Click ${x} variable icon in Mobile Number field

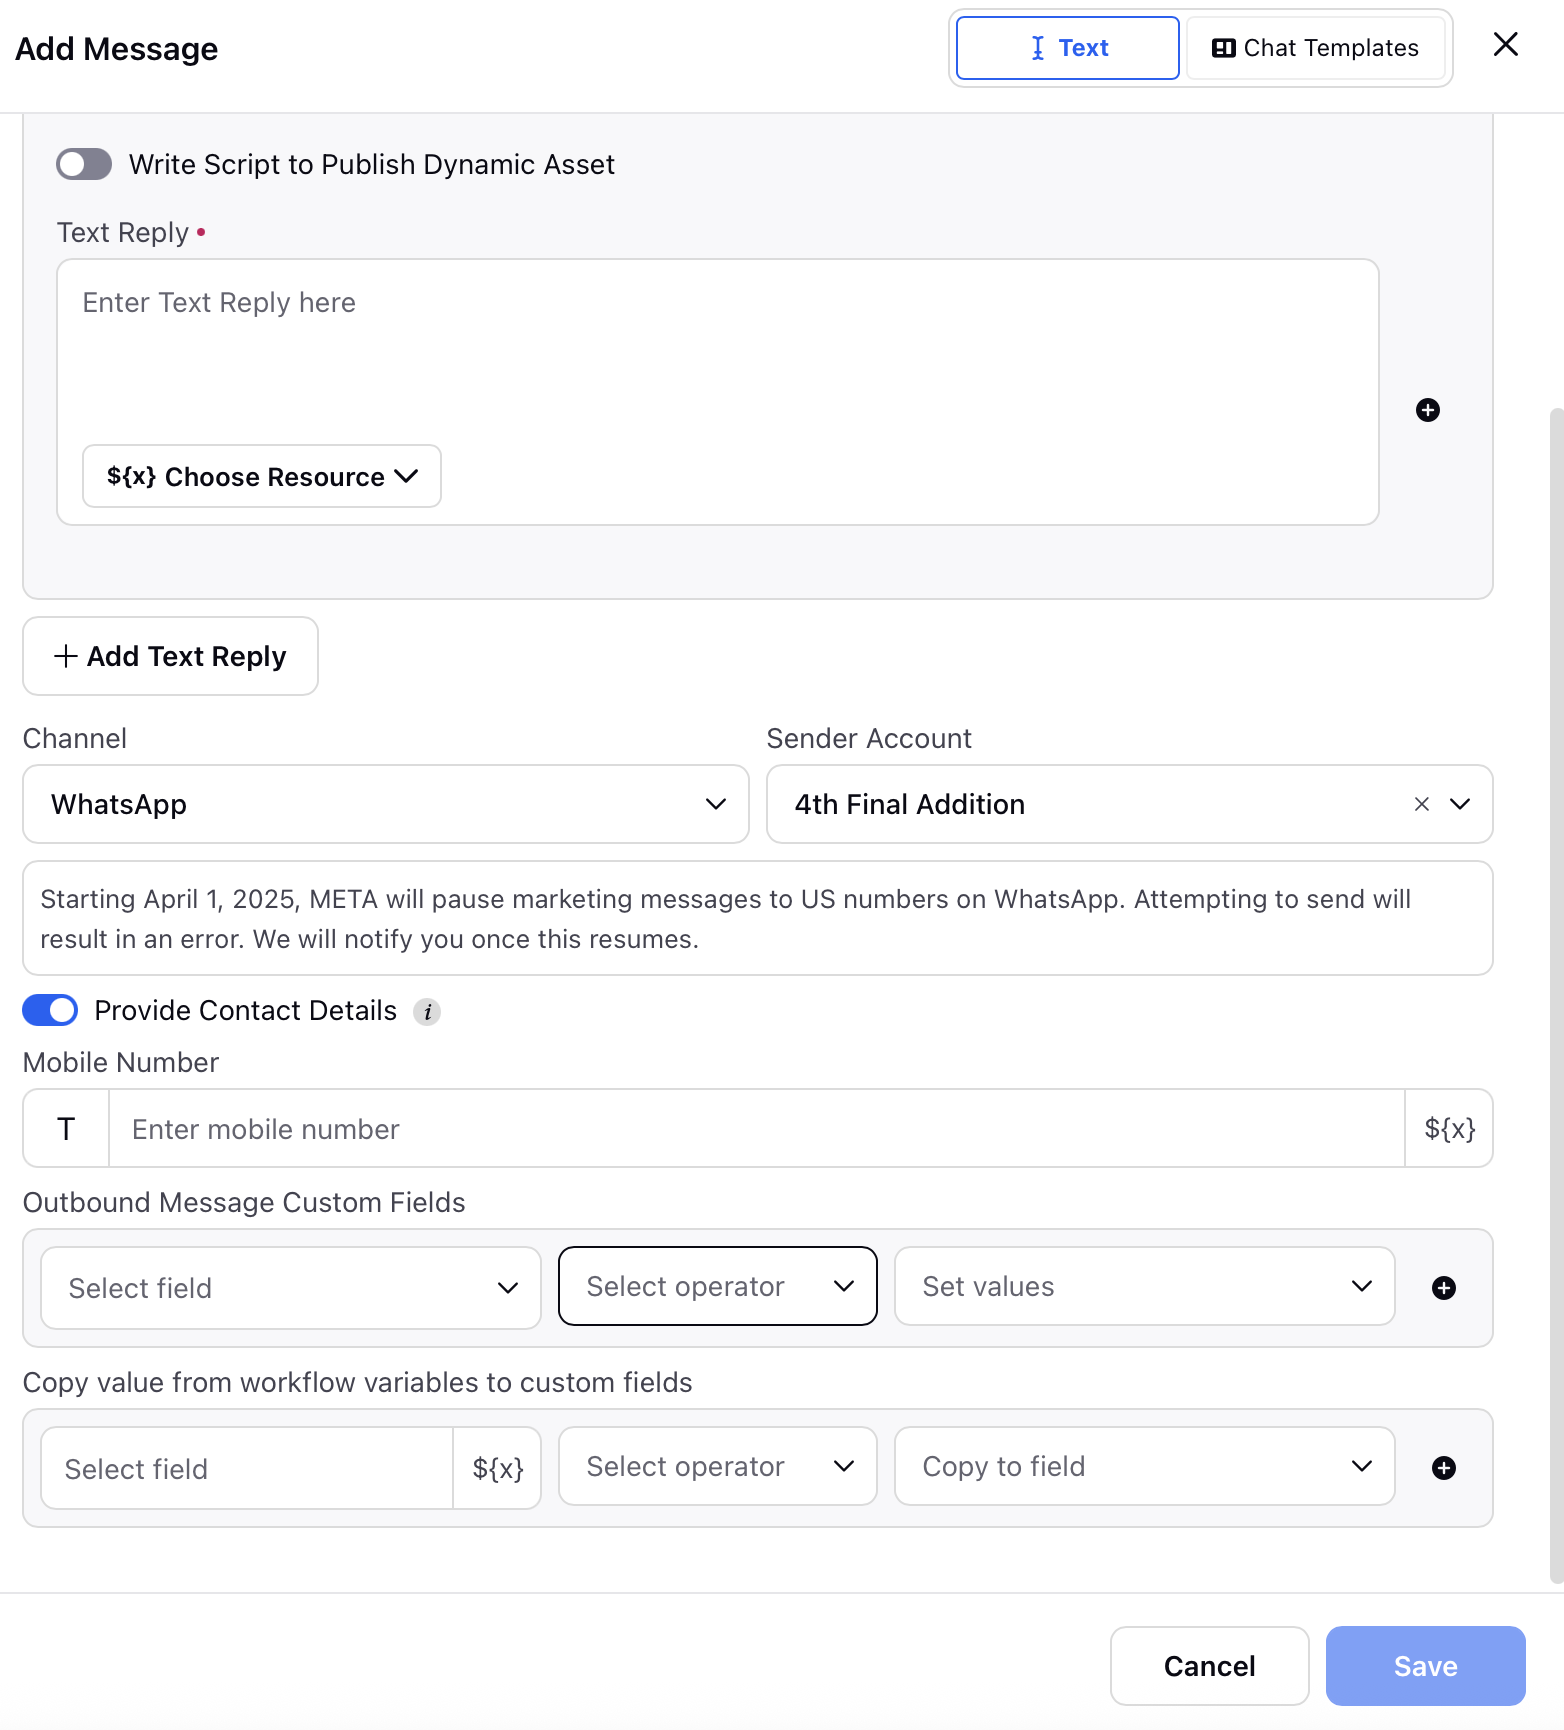tap(1449, 1129)
